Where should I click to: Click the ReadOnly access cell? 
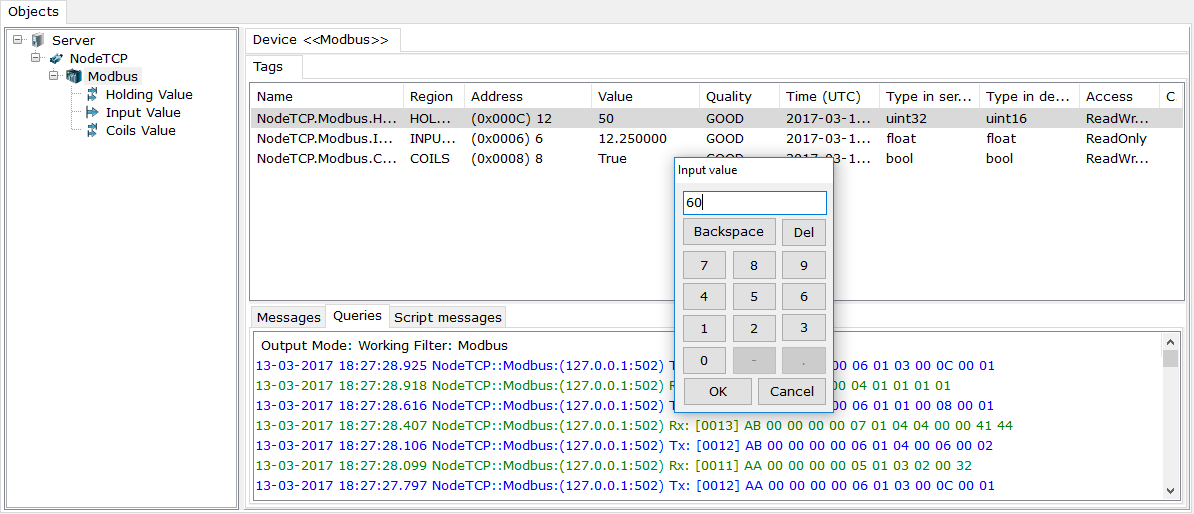pyautogui.click(x=1119, y=139)
